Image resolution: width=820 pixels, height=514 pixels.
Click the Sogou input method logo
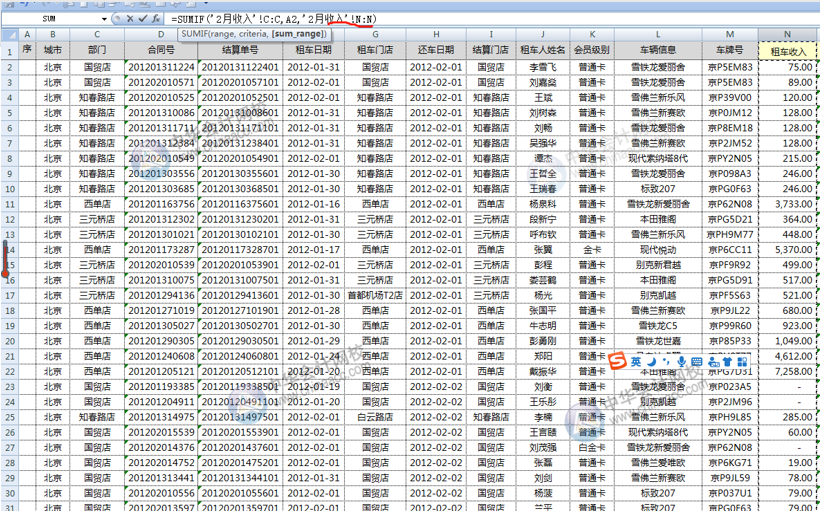point(619,361)
